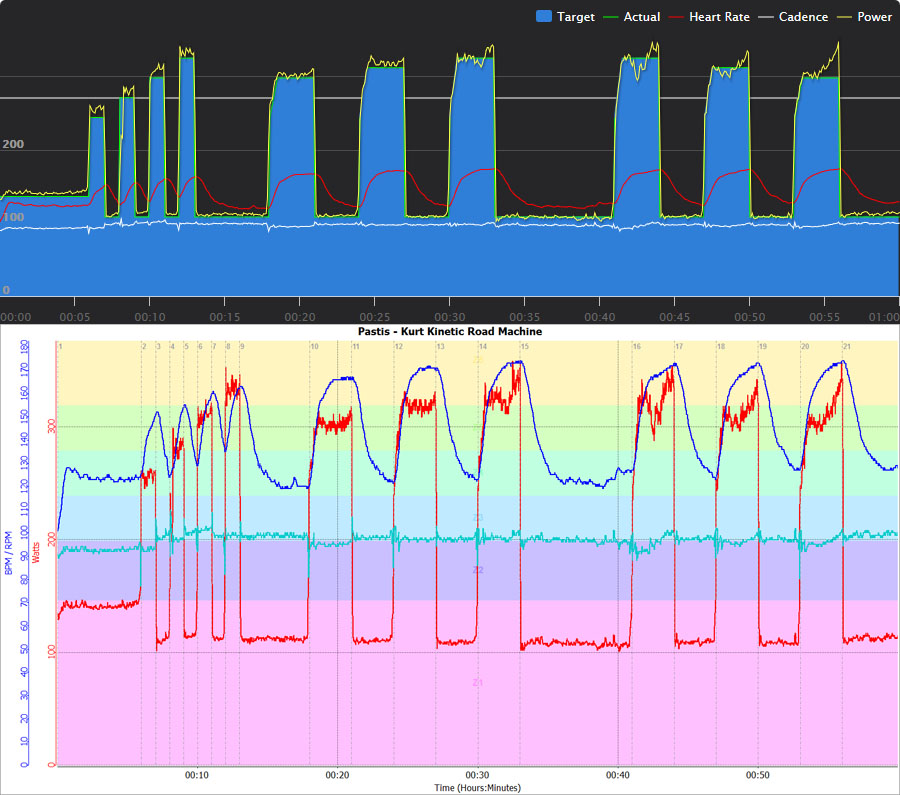Click the red Watts axis label
Image resolution: width=900 pixels, height=795 pixels.
[x=37, y=552]
